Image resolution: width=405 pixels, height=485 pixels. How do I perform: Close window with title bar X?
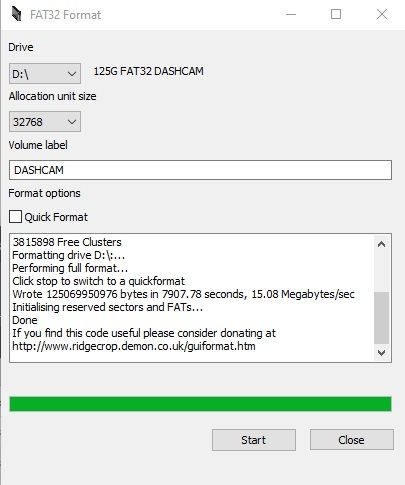click(382, 14)
